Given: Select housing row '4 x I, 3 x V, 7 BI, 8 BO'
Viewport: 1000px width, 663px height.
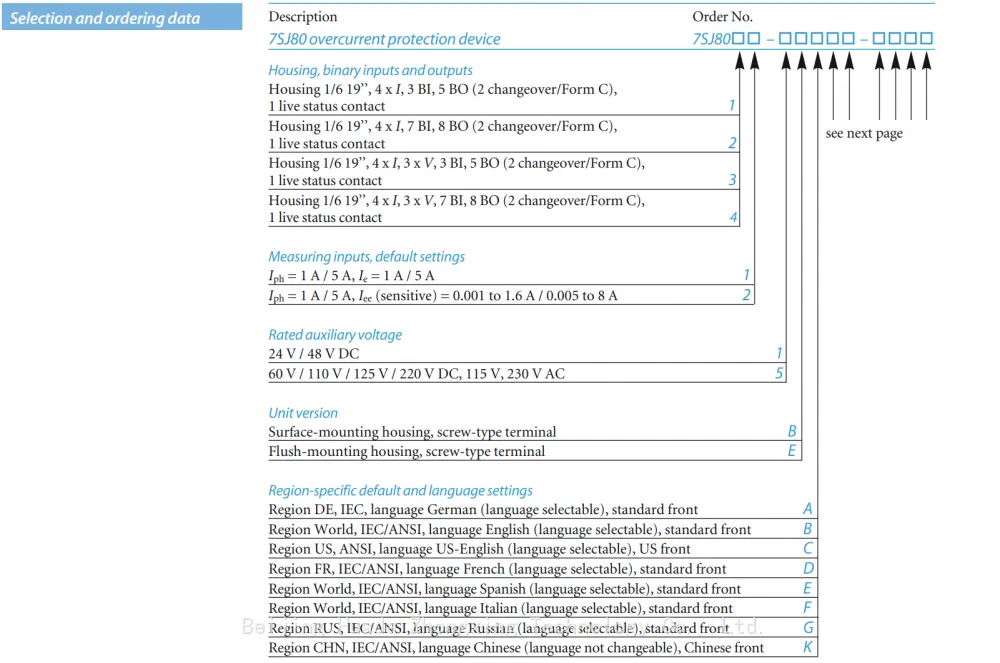Looking at the screenshot, I should pos(504,208).
